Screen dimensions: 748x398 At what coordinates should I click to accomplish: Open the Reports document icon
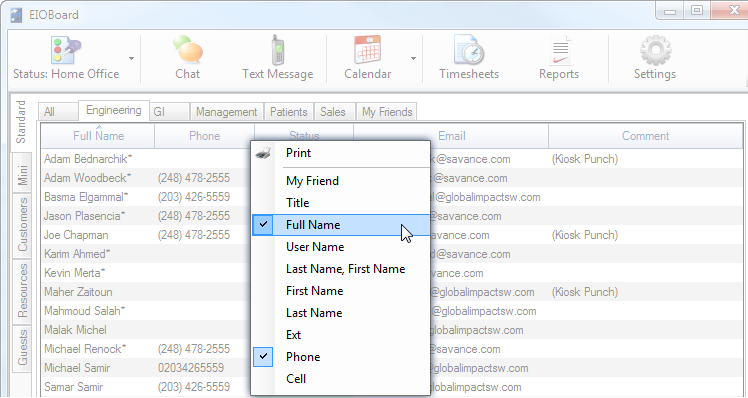click(560, 50)
